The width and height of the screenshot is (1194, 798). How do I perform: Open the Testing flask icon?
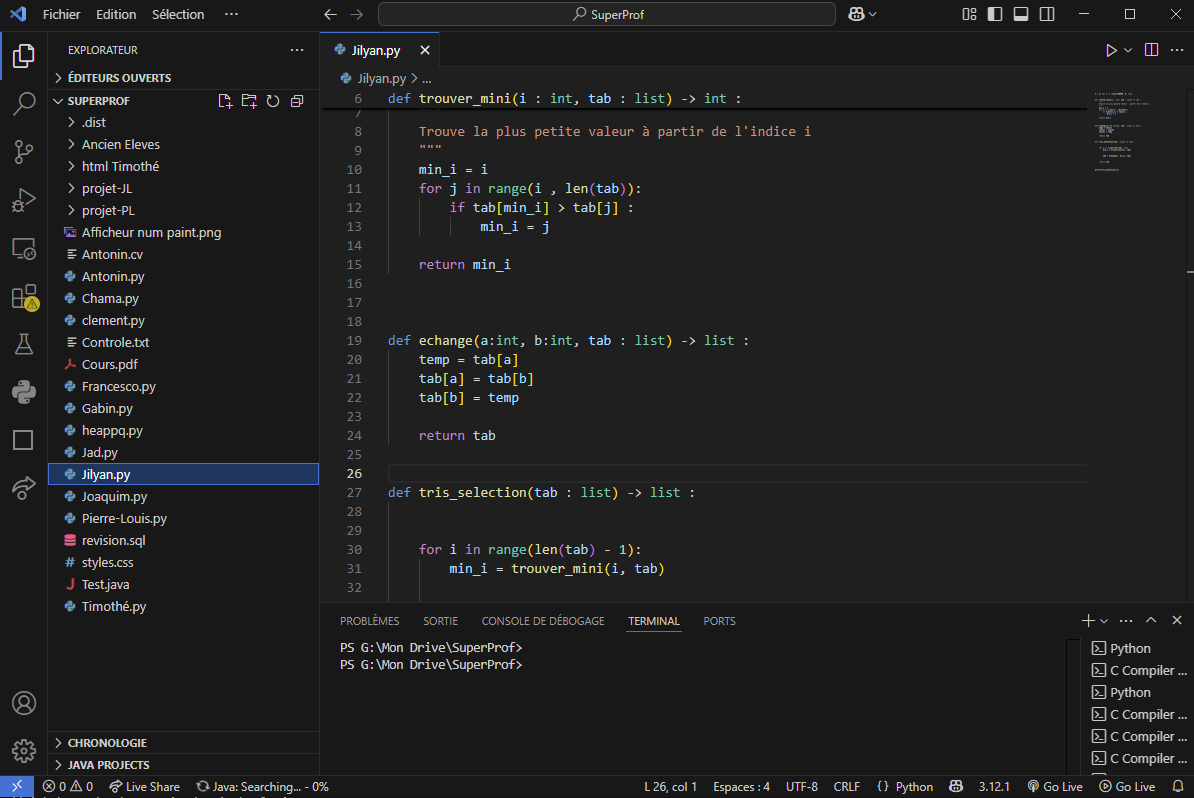(x=23, y=345)
